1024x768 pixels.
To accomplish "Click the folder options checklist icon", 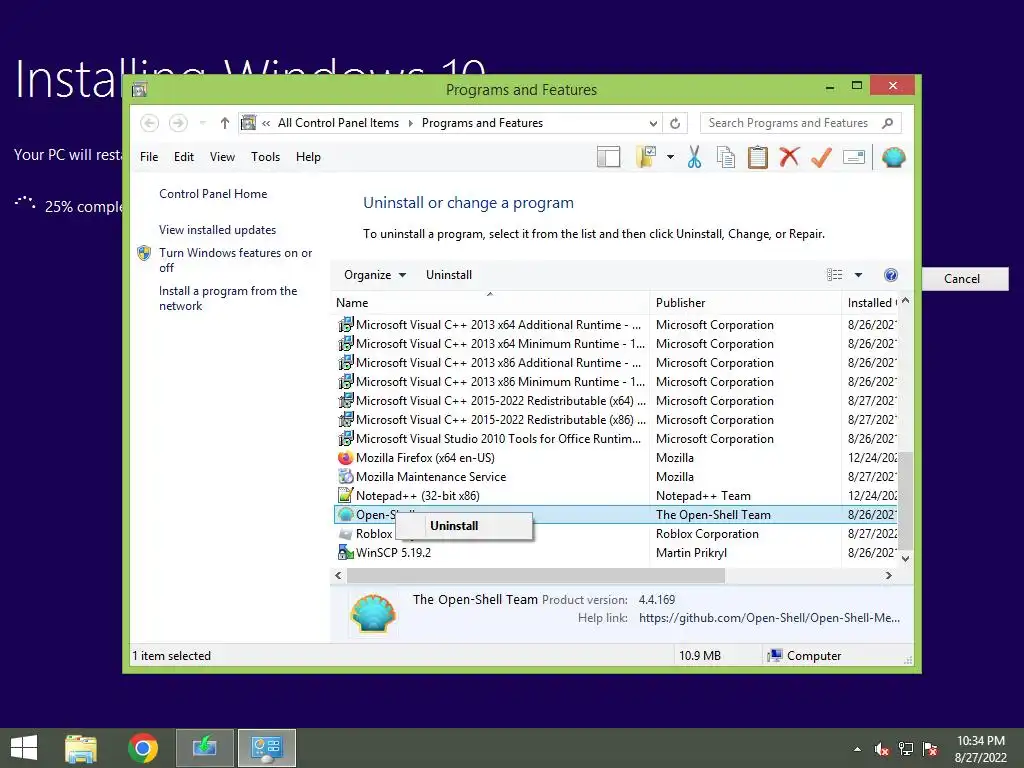I will [646, 157].
